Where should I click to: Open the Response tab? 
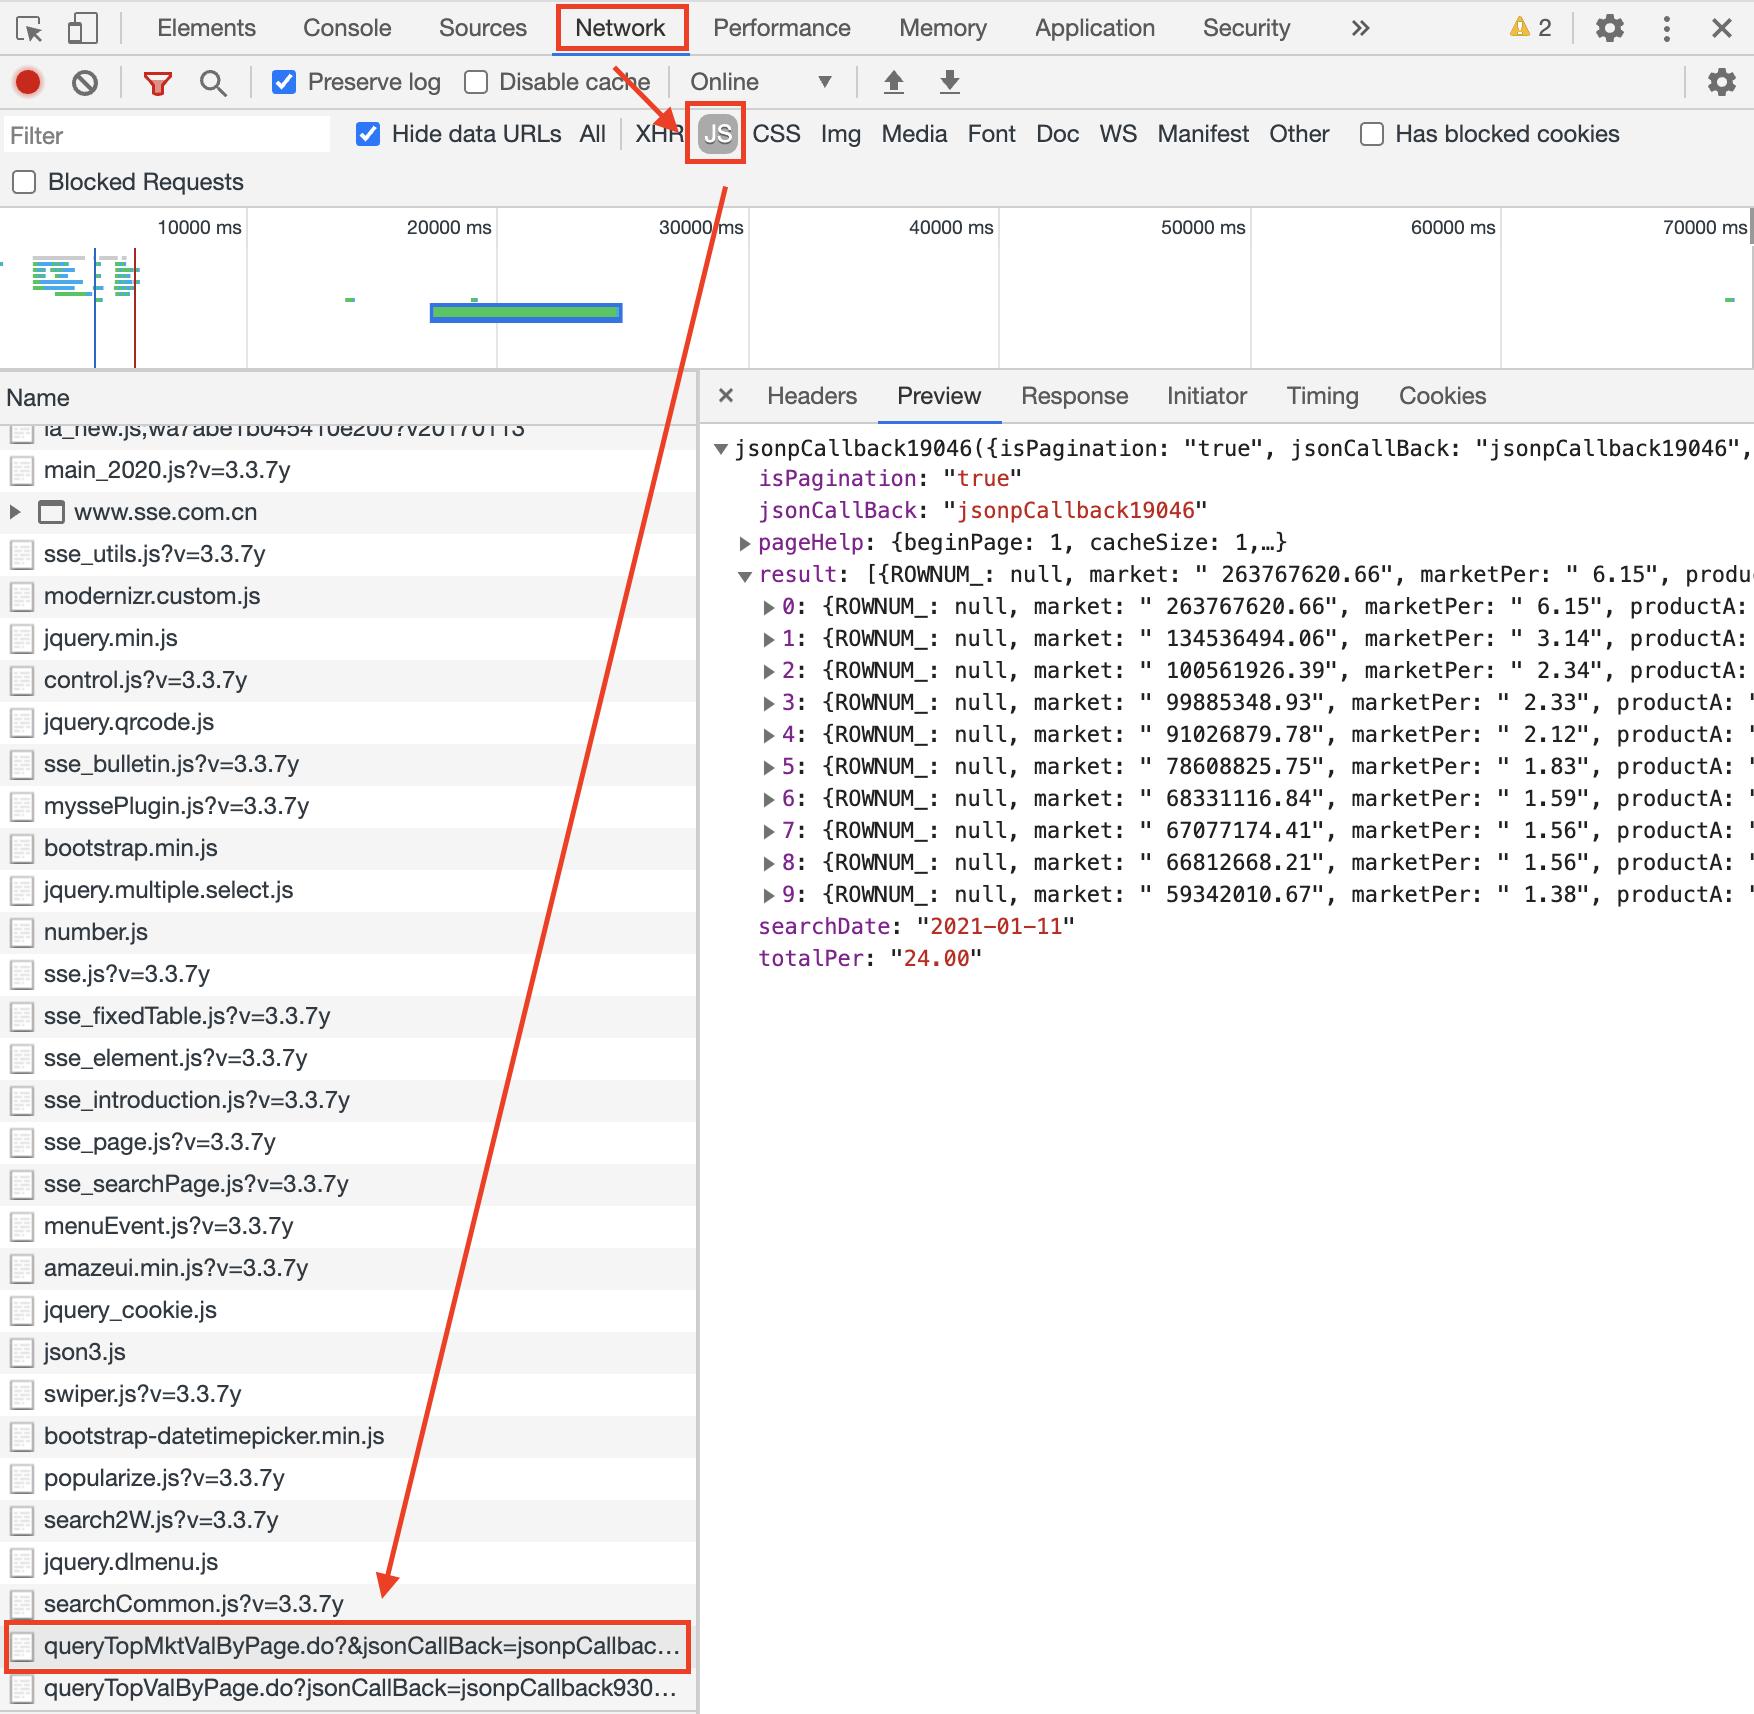click(1074, 396)
